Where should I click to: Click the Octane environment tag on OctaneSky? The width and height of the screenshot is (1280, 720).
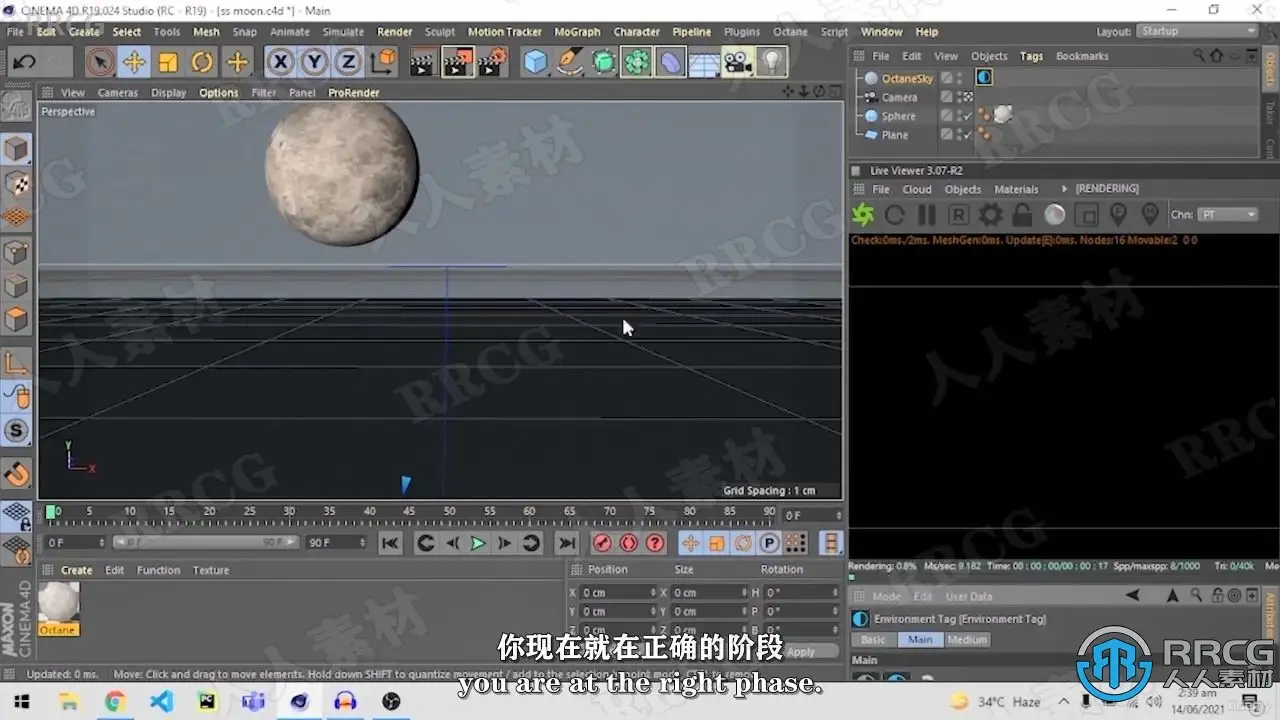[984, 78]
